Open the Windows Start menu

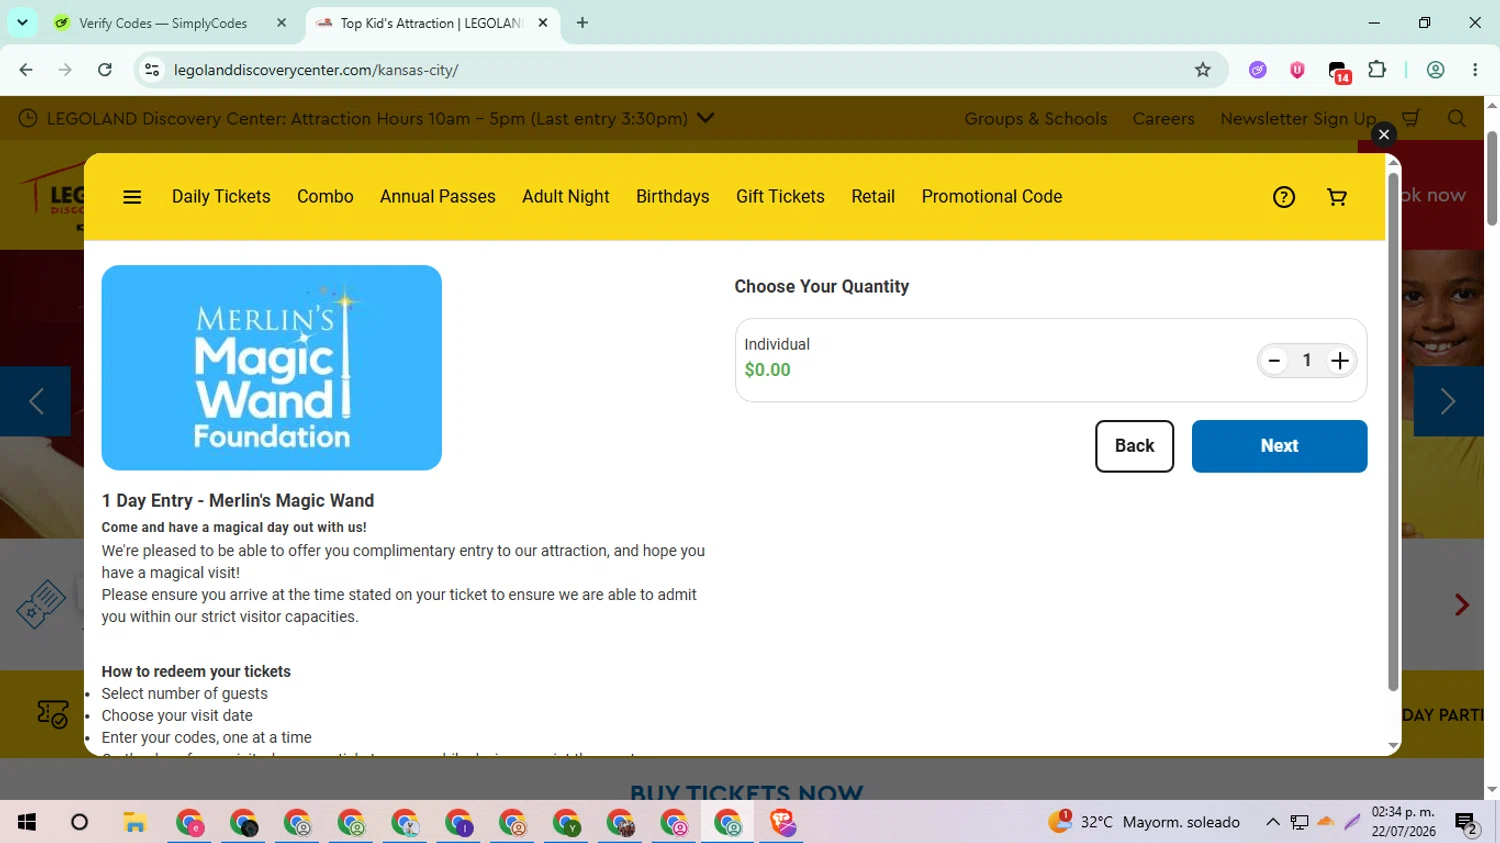point(27,822)
